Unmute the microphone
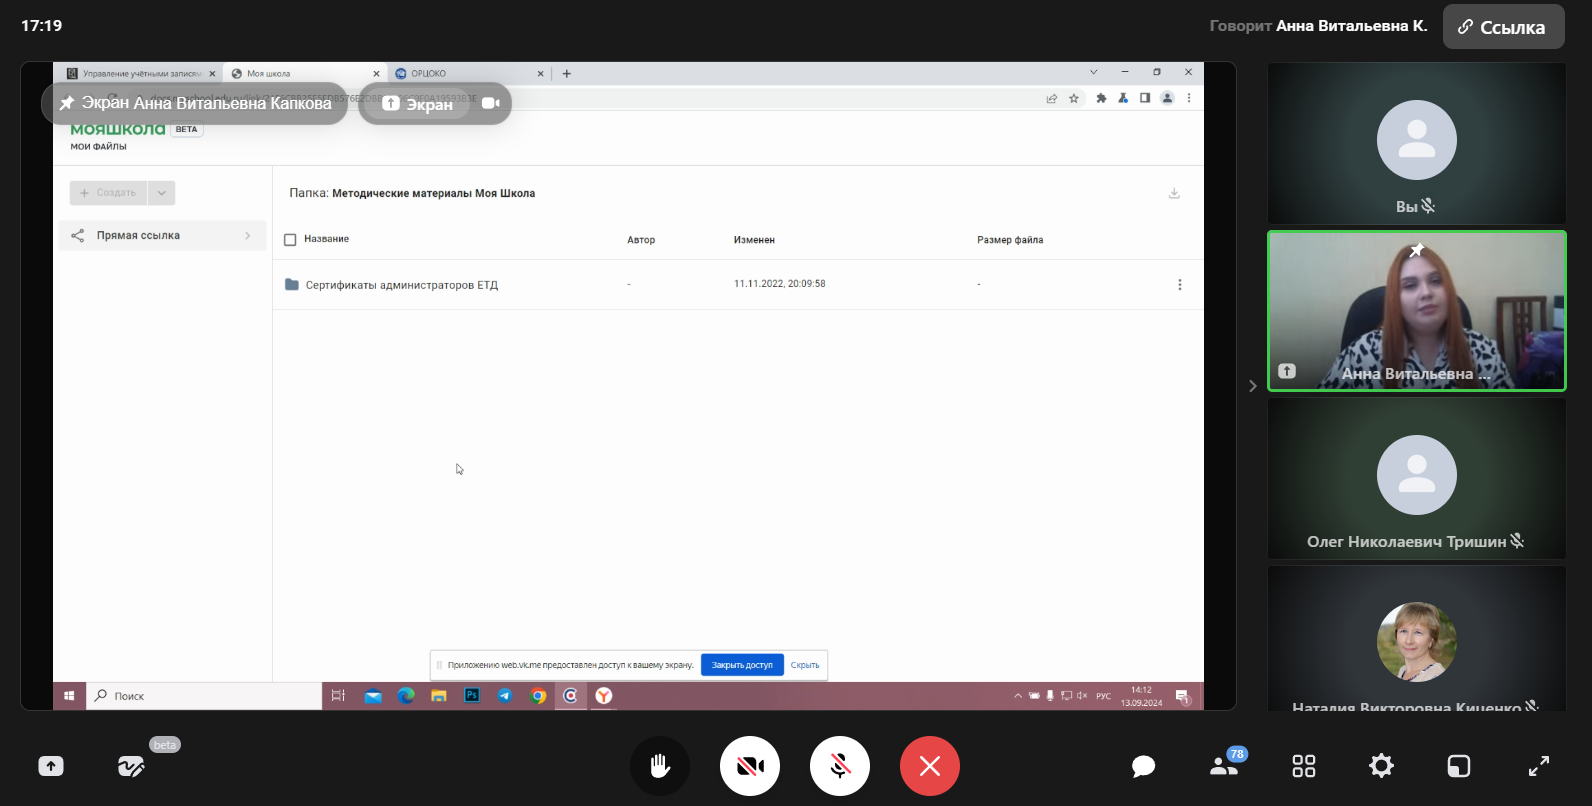The image size is (1592, 806). point(839,766)
